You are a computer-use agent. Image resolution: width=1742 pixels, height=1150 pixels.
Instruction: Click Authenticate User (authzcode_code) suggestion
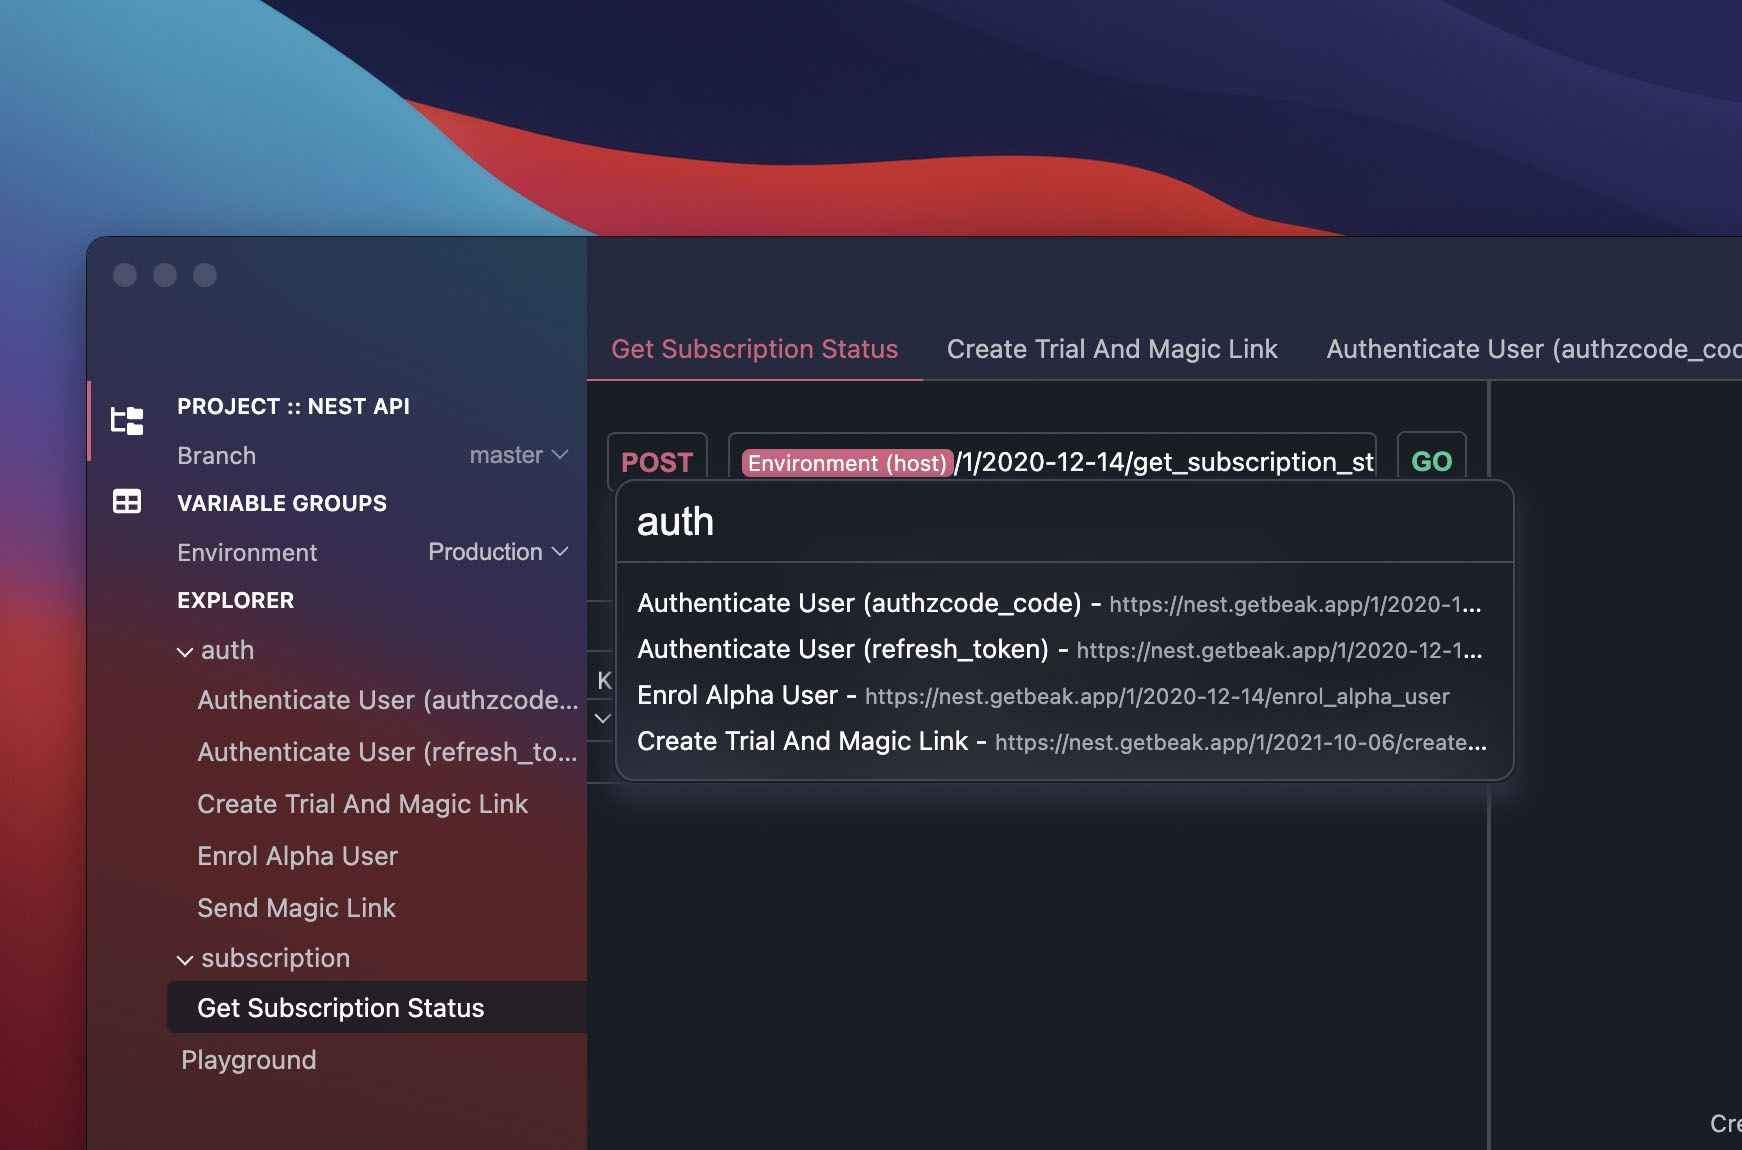860,603
